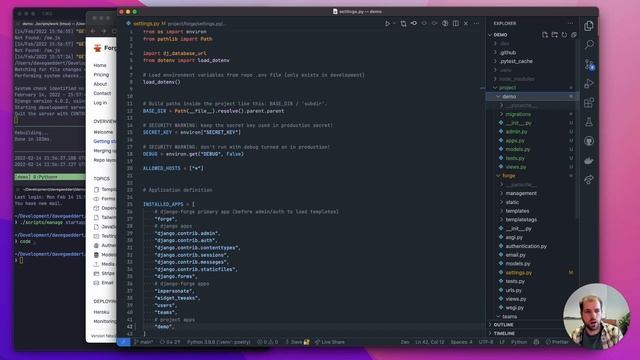Viewport: 640px width, 360px height.
Task: Click About in the browser sidebar
Action: pyautogui.click(x=100, y=84)
